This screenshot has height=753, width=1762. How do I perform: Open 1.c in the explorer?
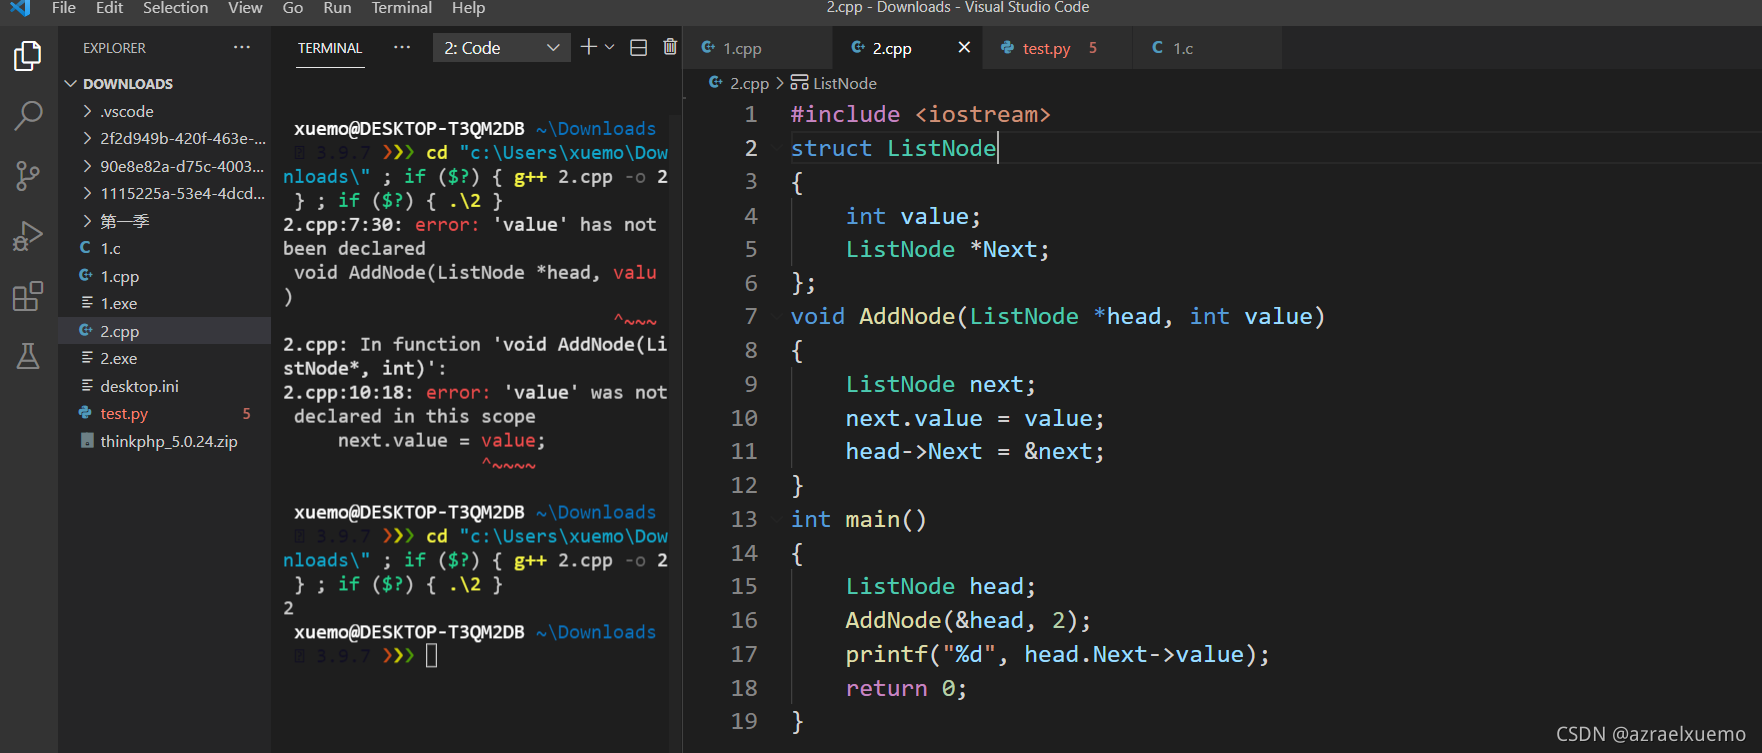(x=164, y=248)
